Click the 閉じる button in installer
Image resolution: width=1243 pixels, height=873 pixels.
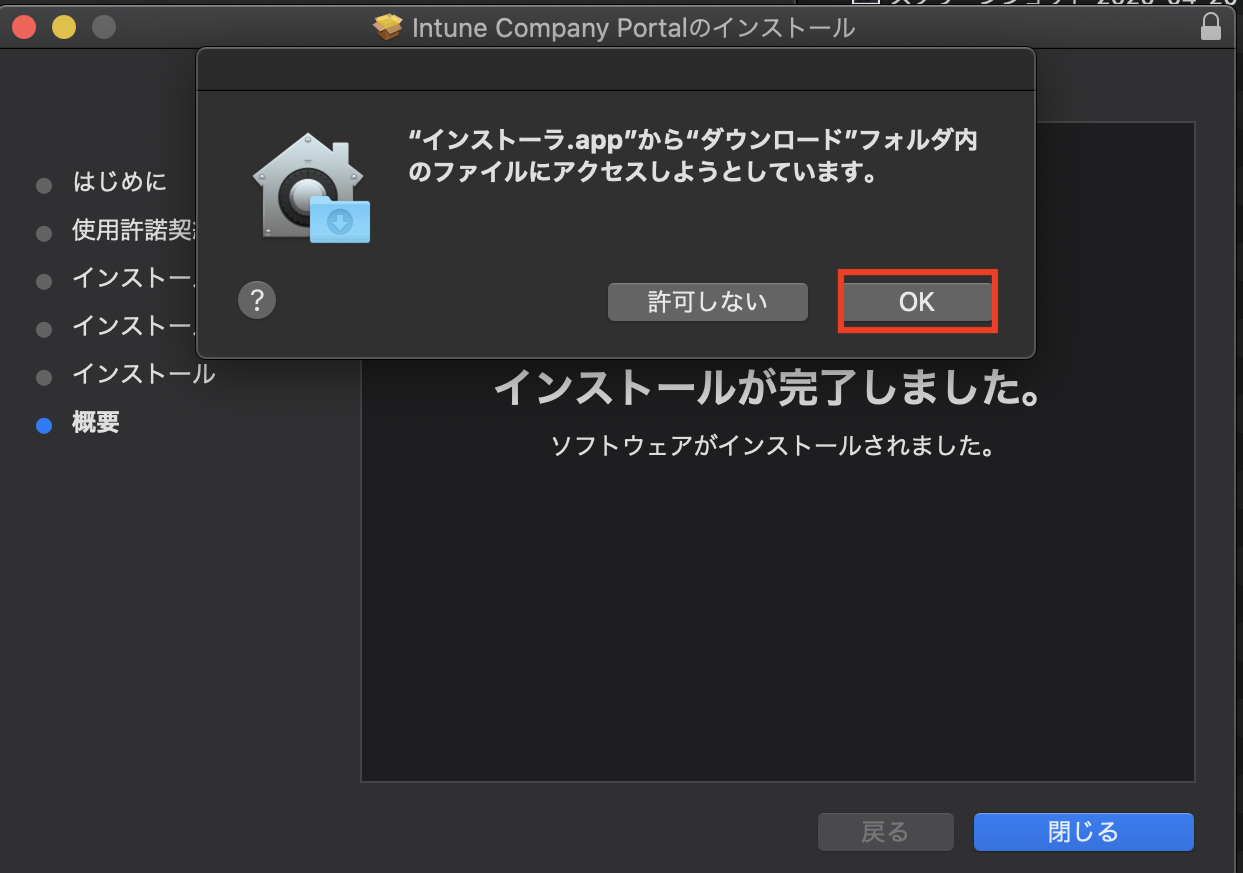[x=1083, y=831]
